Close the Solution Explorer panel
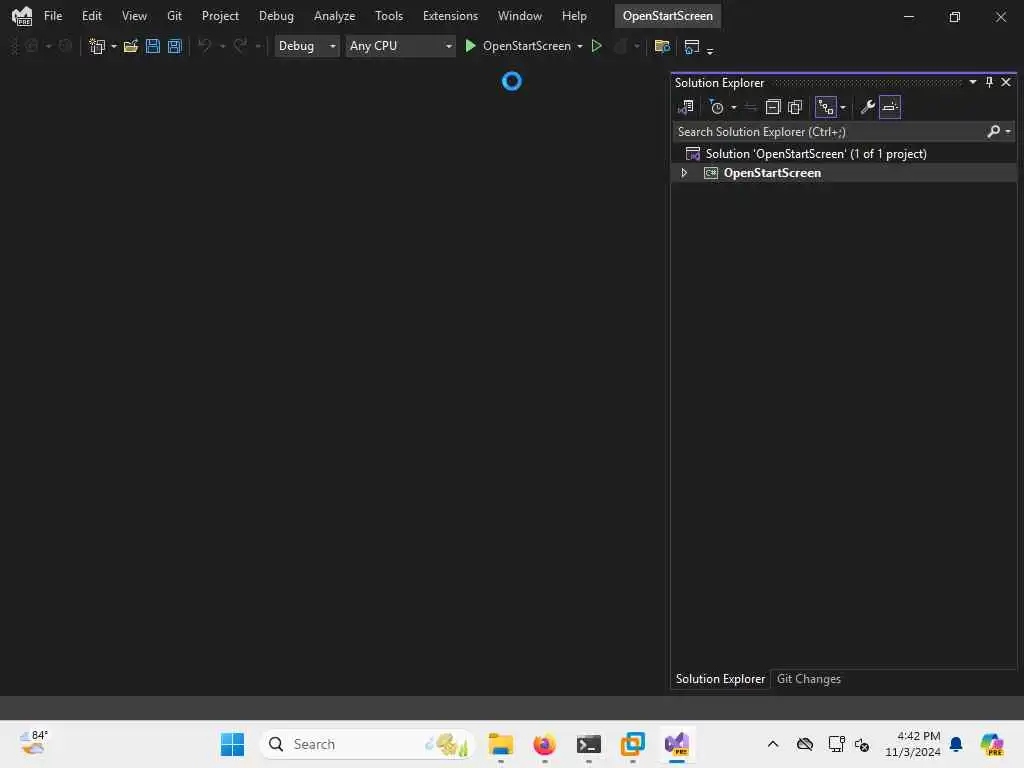 [1006, 82]
